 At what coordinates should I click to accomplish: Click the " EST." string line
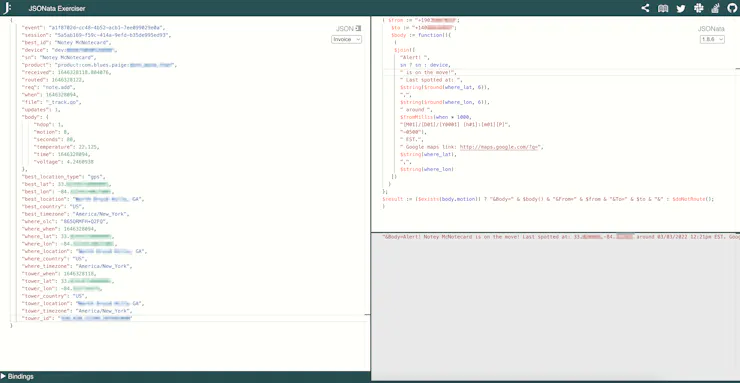tap(412, 140)
